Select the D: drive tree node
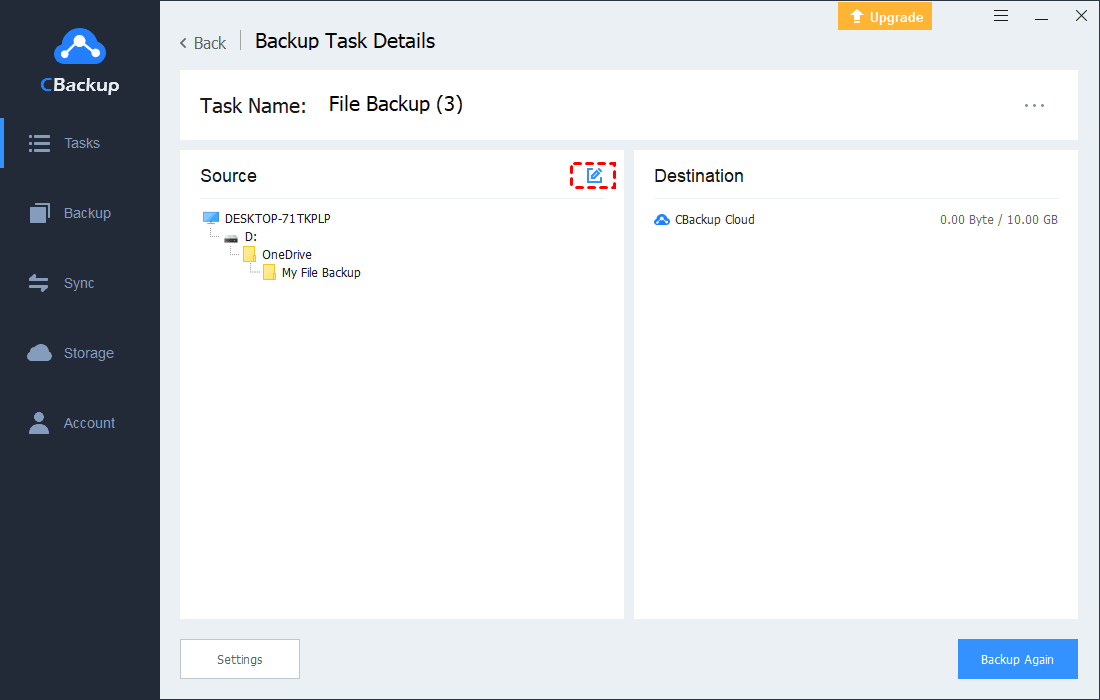Viewport: 1100px width, 700px height. coord(250,237)
